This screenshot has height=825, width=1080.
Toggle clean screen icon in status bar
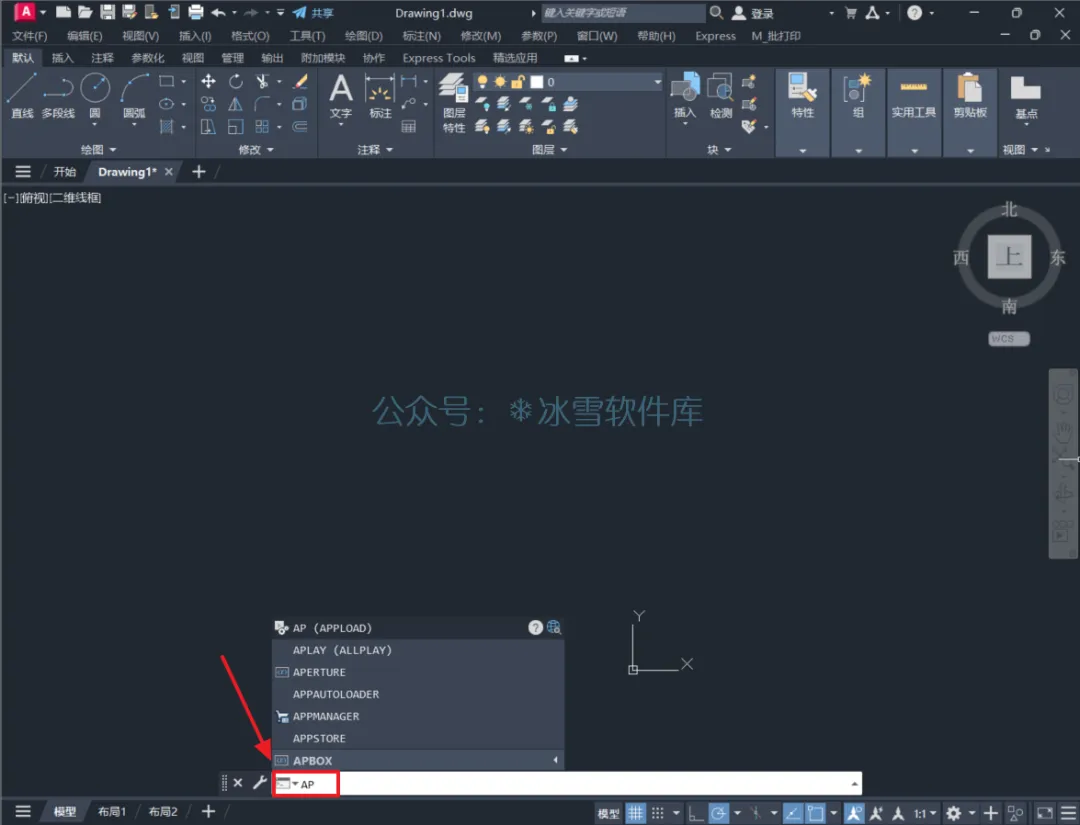coord(1044,813)
